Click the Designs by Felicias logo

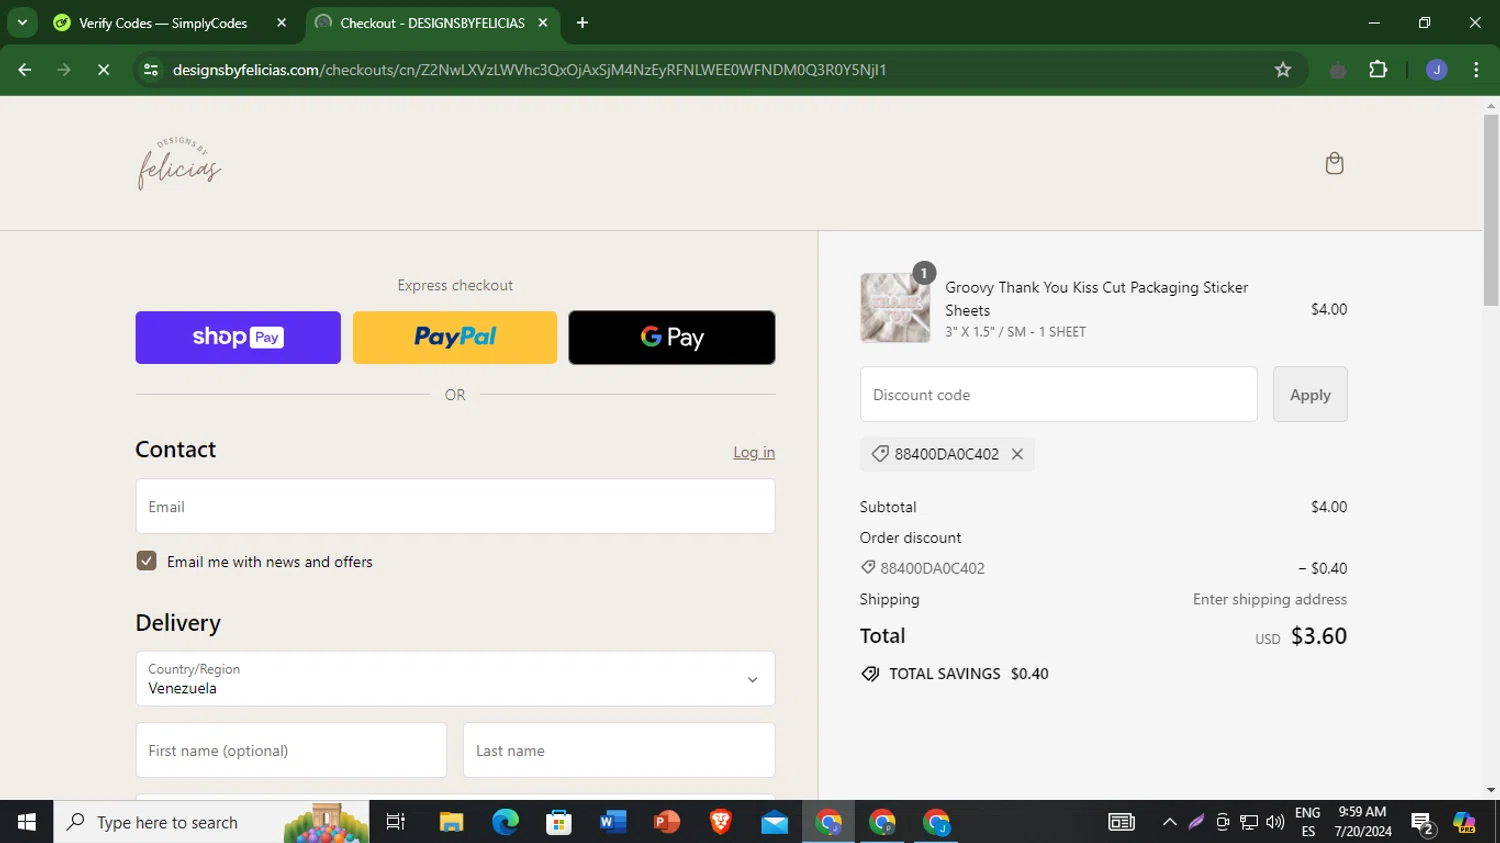179,163
